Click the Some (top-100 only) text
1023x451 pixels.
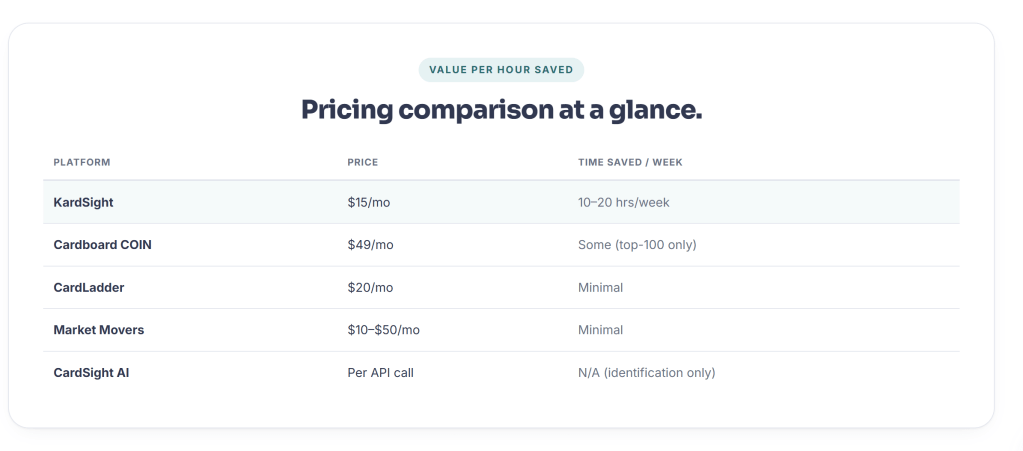(x=637, y=245)
